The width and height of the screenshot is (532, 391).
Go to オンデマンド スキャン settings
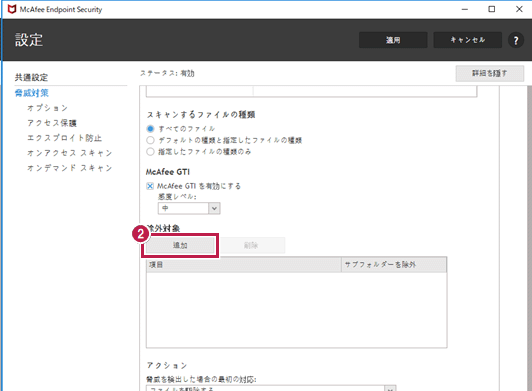(70, 168)
